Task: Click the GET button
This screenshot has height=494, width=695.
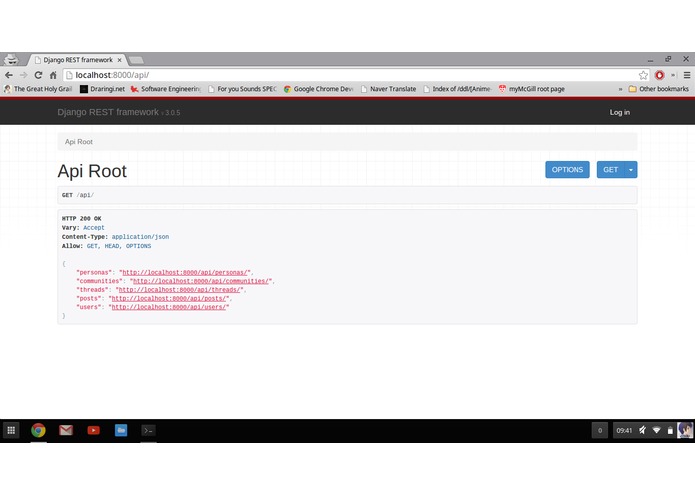Action: pos(610,170)
